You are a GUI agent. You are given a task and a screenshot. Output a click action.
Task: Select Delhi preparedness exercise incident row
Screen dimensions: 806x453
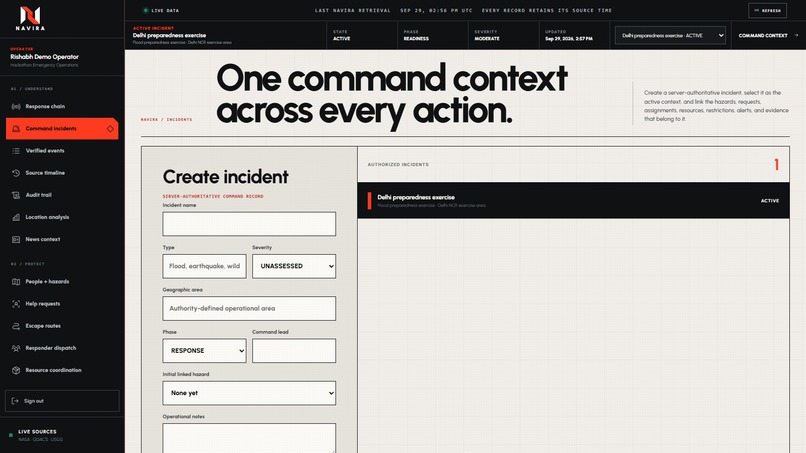pos(573,201)
